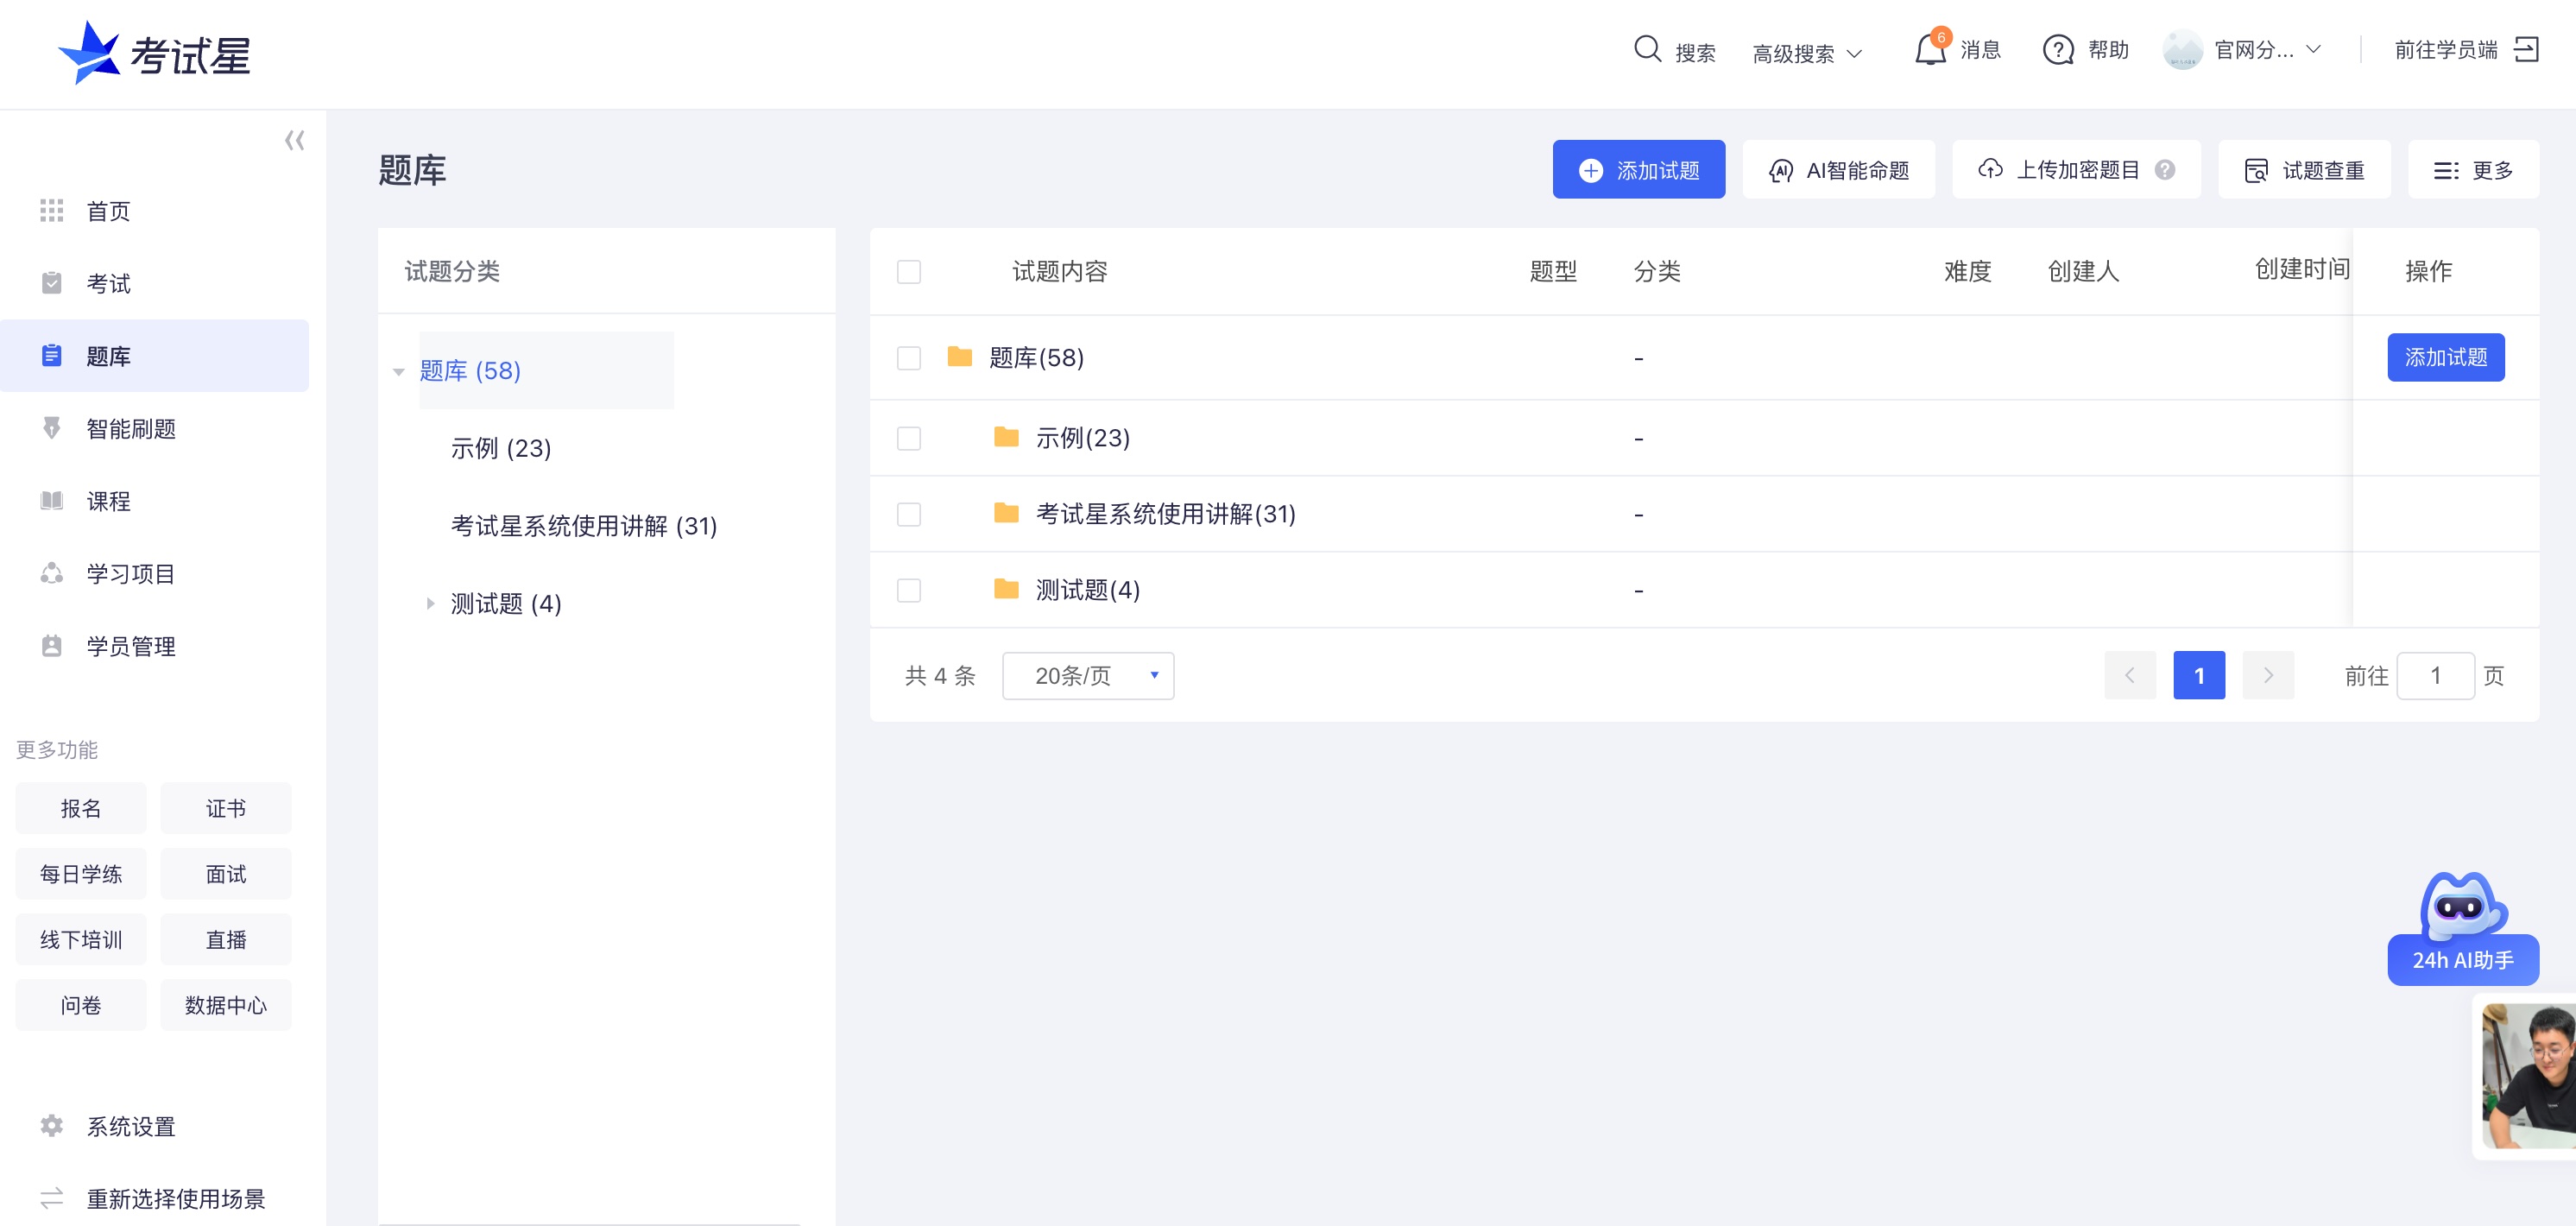Select 示例 (23) in category tree
Viewport: 2576px width, 1226px height.
click(x=500, y=448)
